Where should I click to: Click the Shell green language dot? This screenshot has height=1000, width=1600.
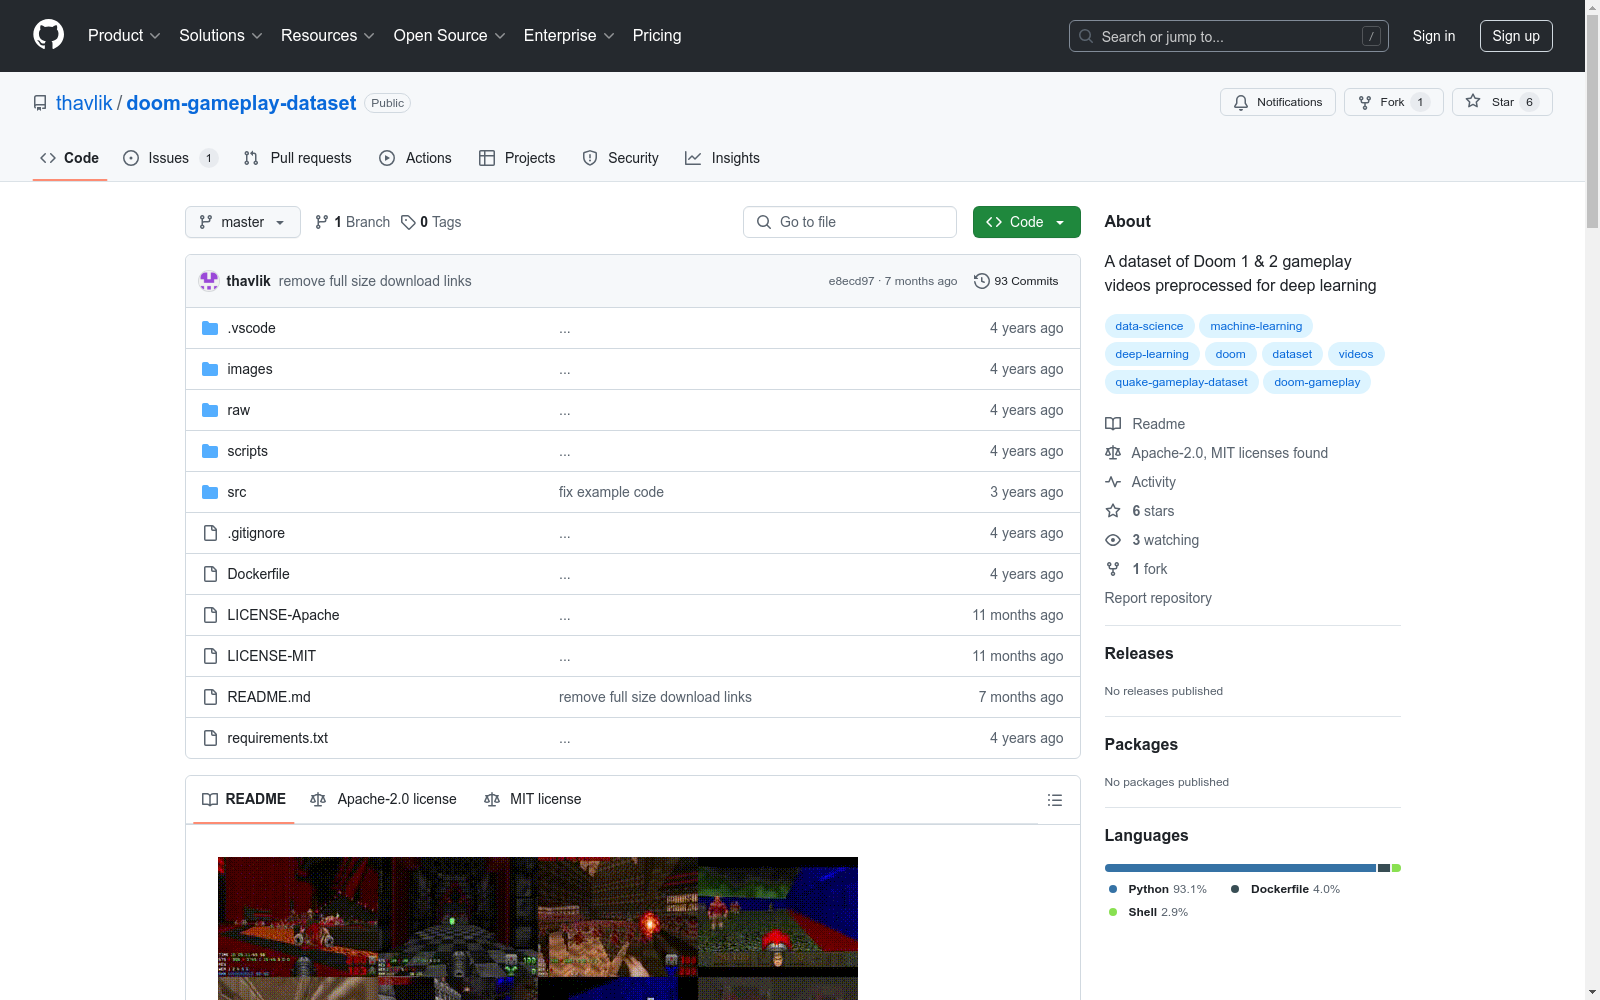tap(1113, 912)
